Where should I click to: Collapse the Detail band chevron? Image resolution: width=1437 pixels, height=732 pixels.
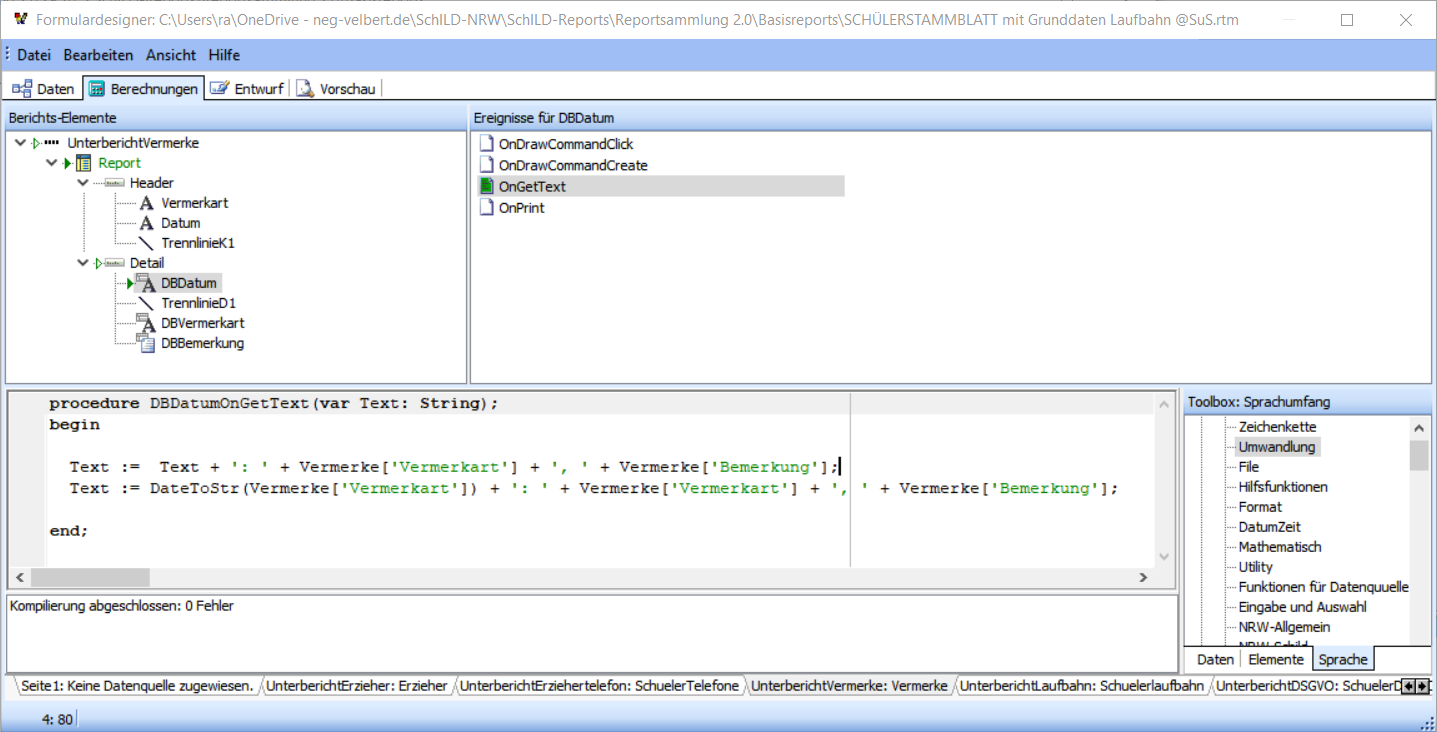click(82, 263)
